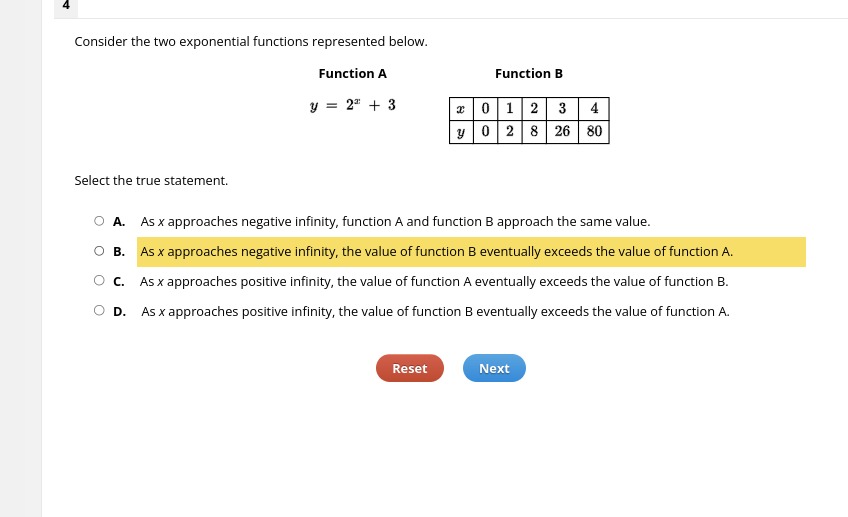
Task: Click the Function B heading
Action: (529, 74)
